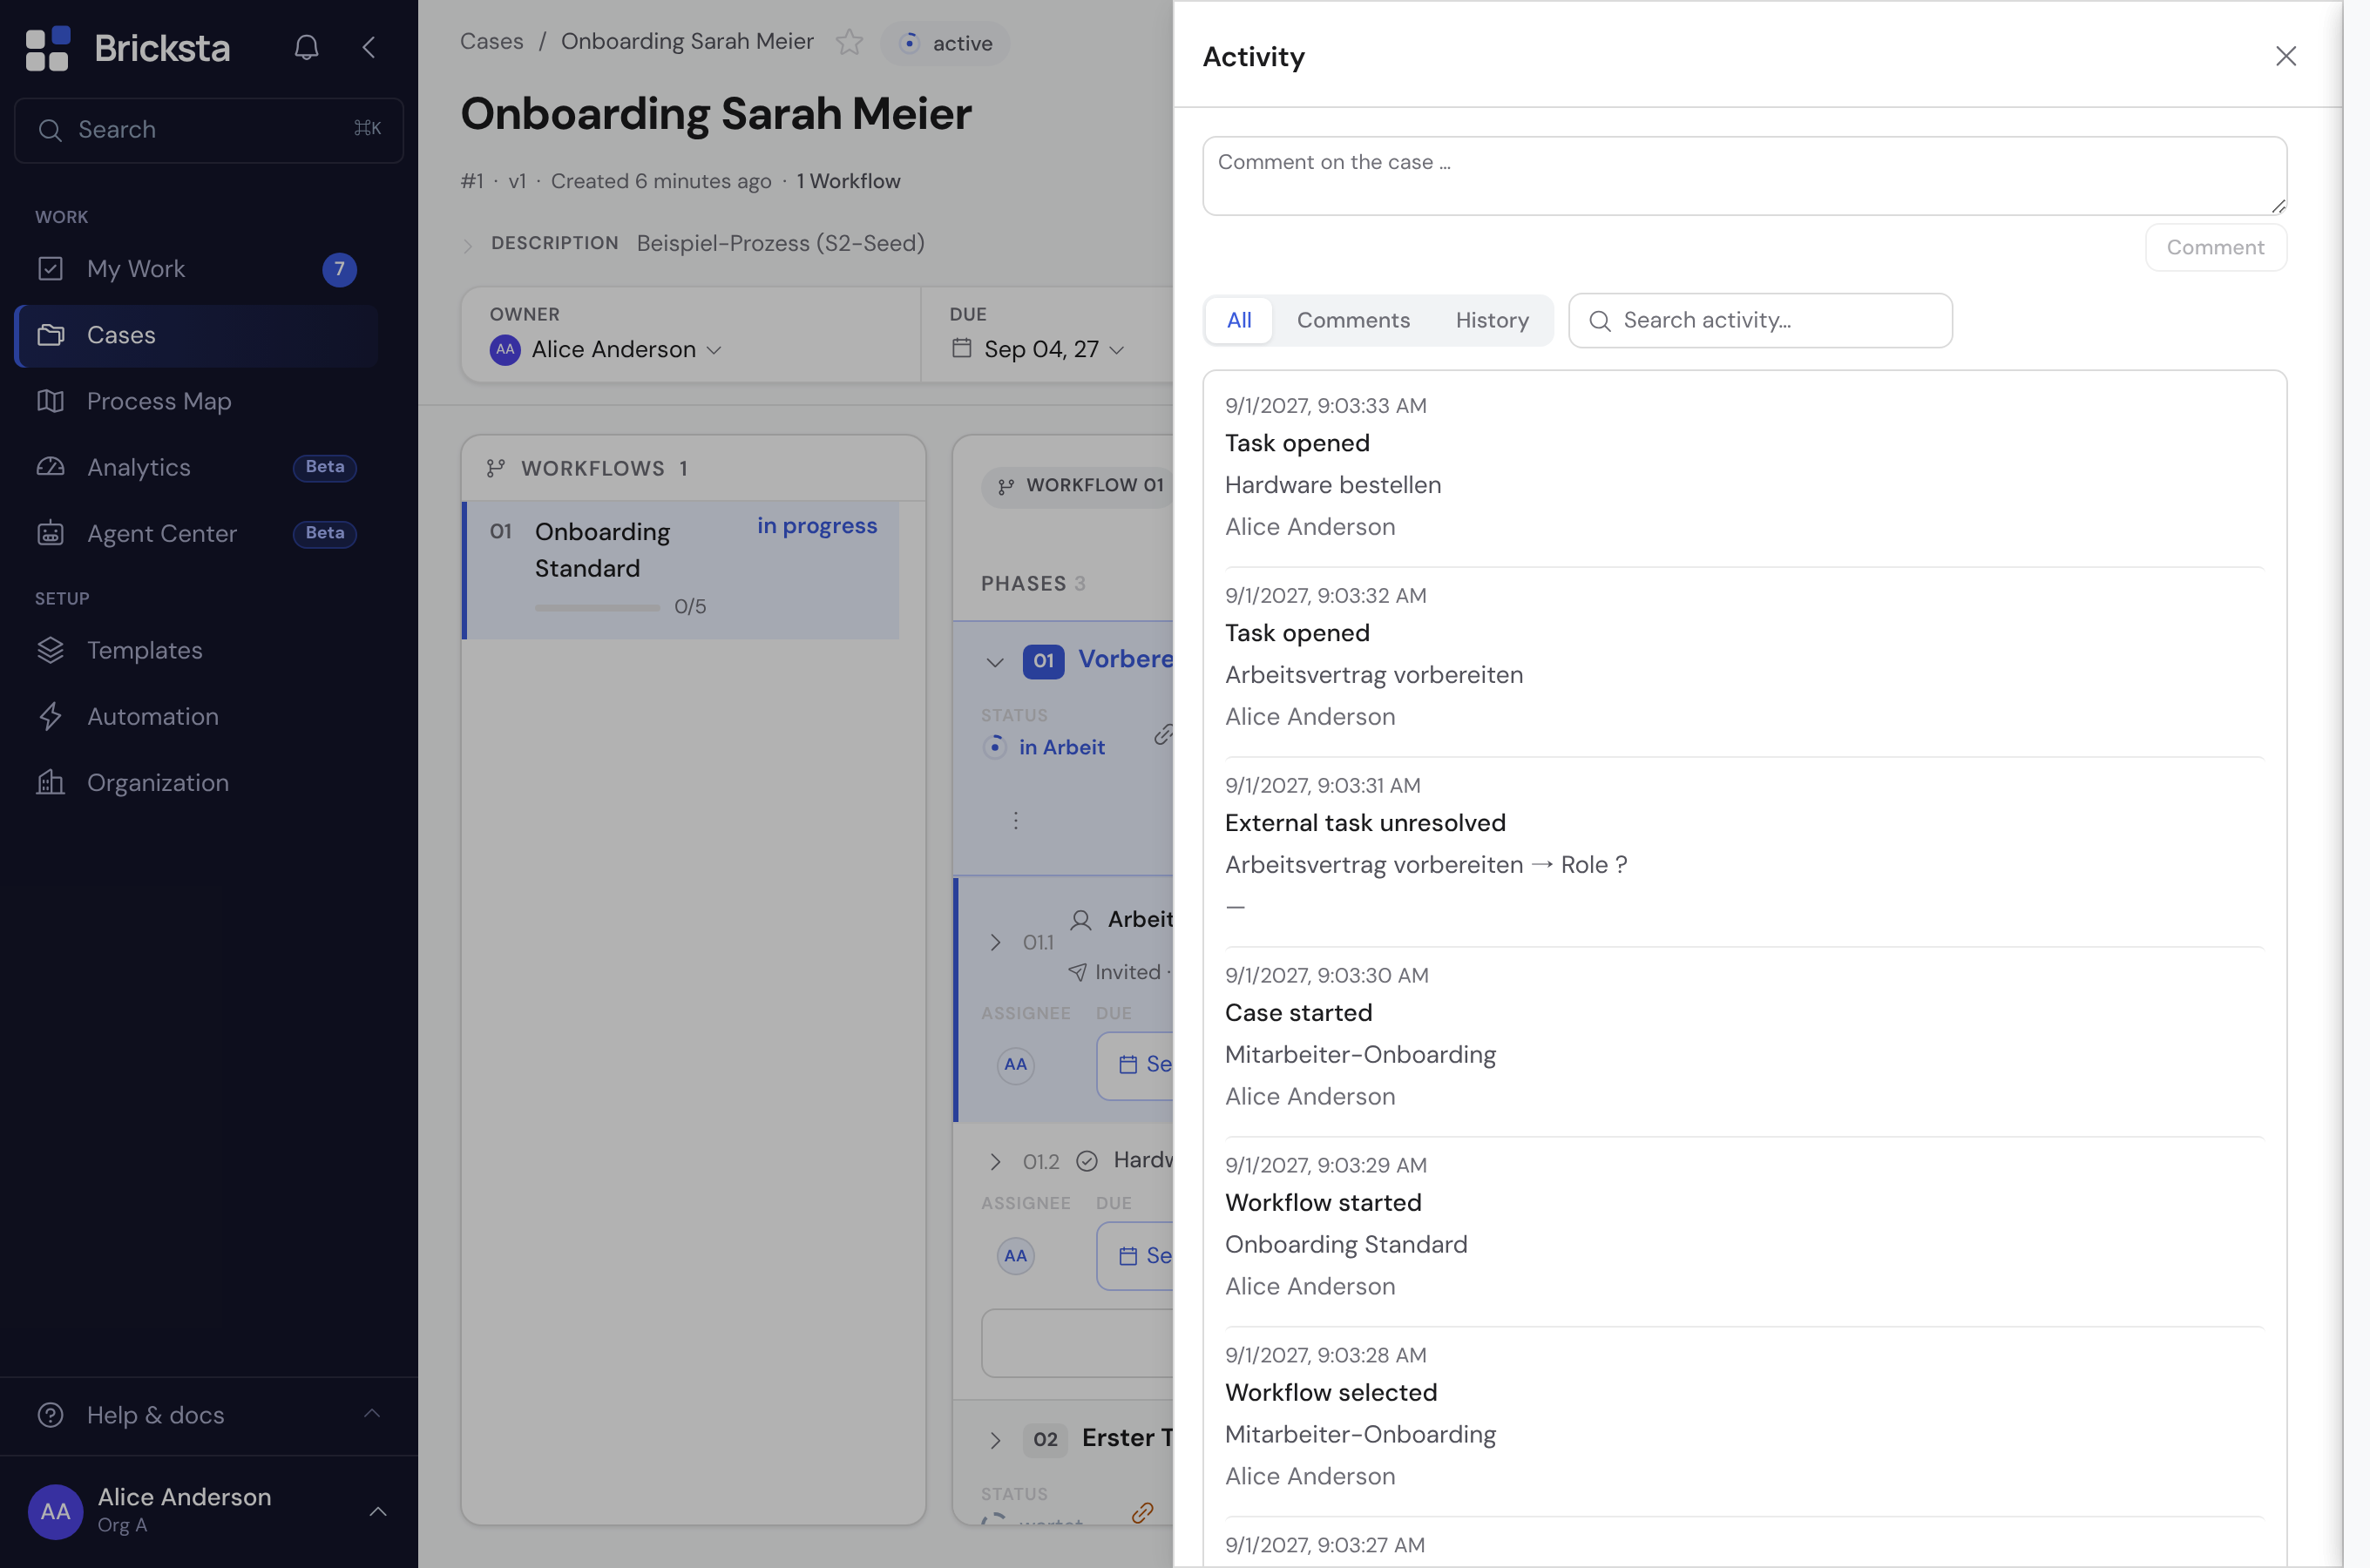Expand task 01.1 row
The image size is (2370, 1568).
tap(995, 942)
